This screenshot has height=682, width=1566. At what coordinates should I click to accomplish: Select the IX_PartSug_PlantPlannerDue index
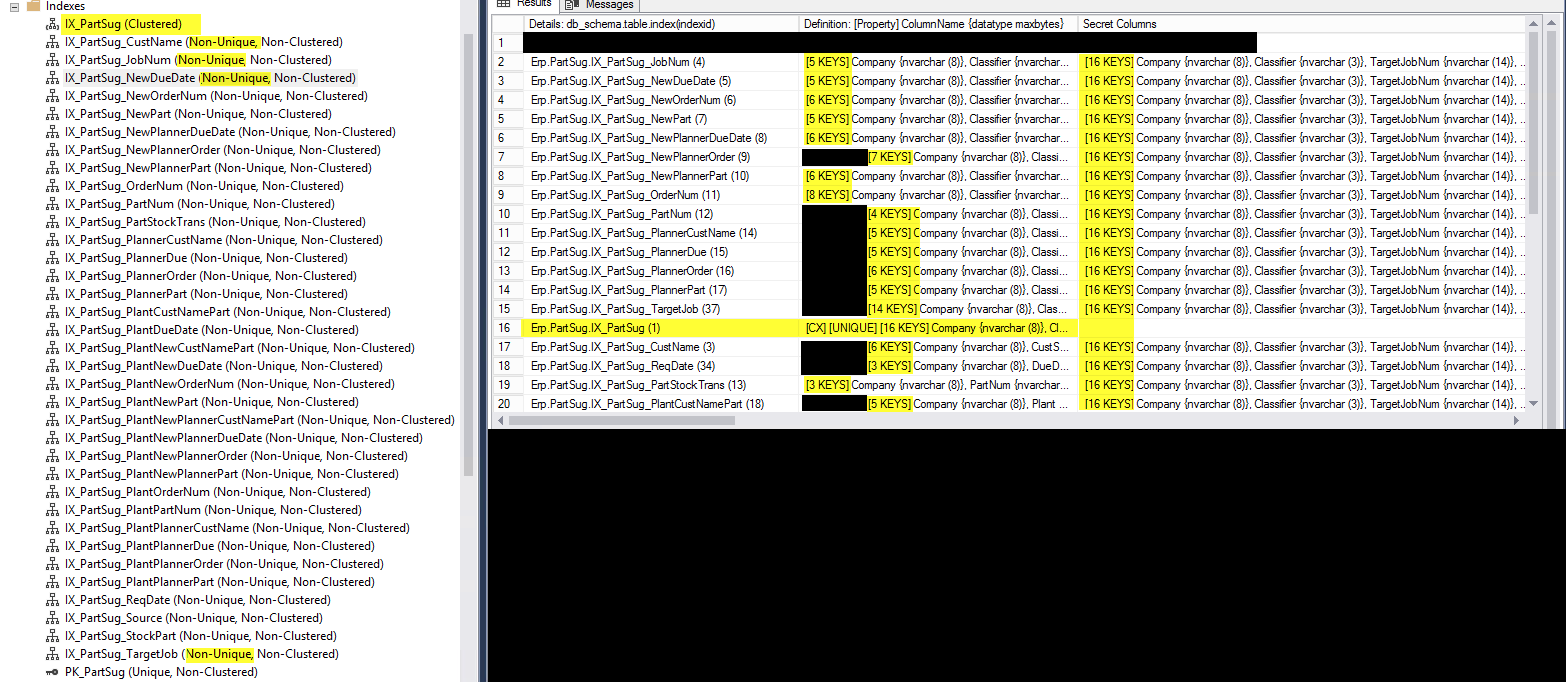pos(219,546)
